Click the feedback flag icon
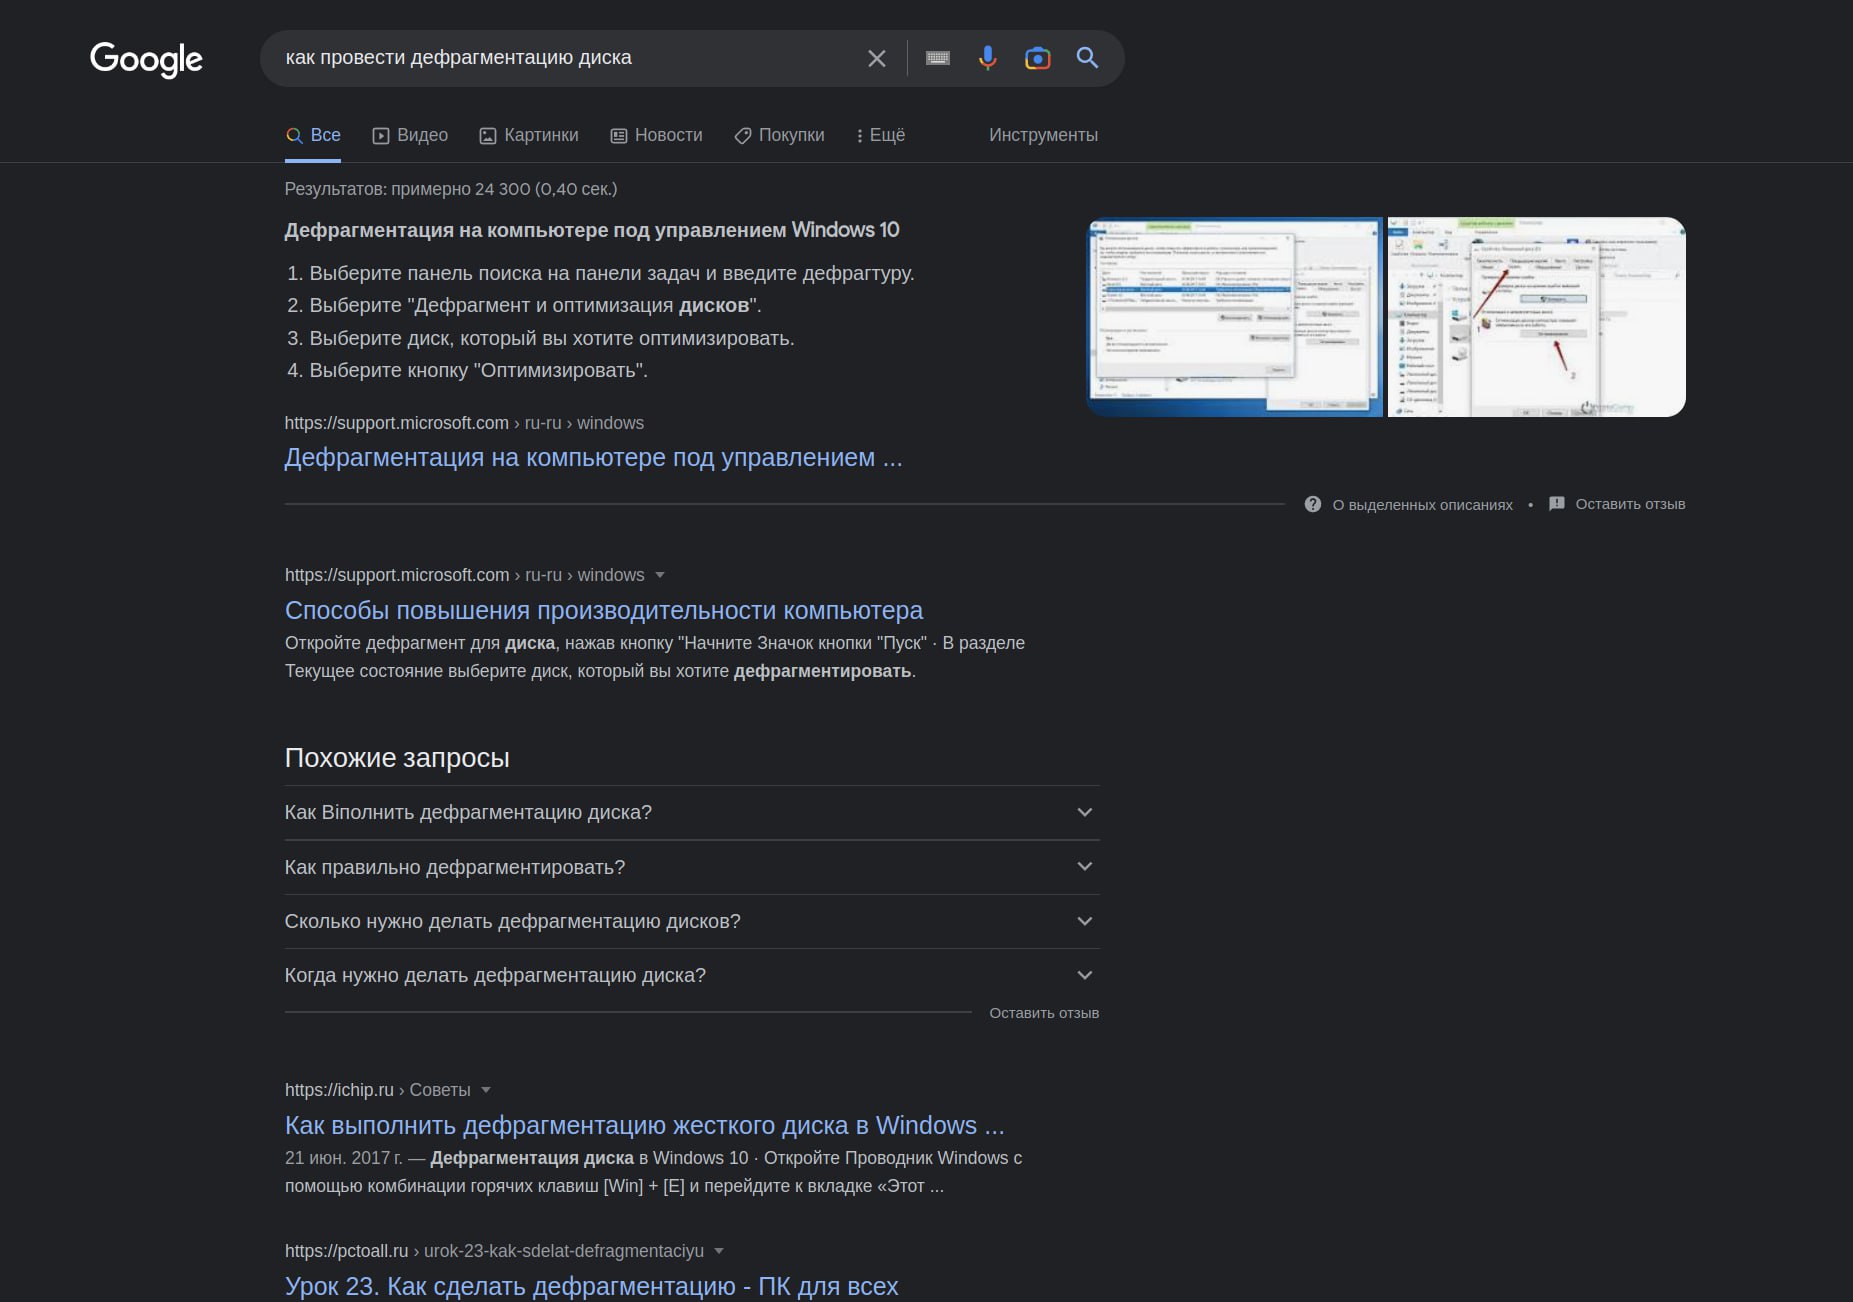 point(1557,504)
